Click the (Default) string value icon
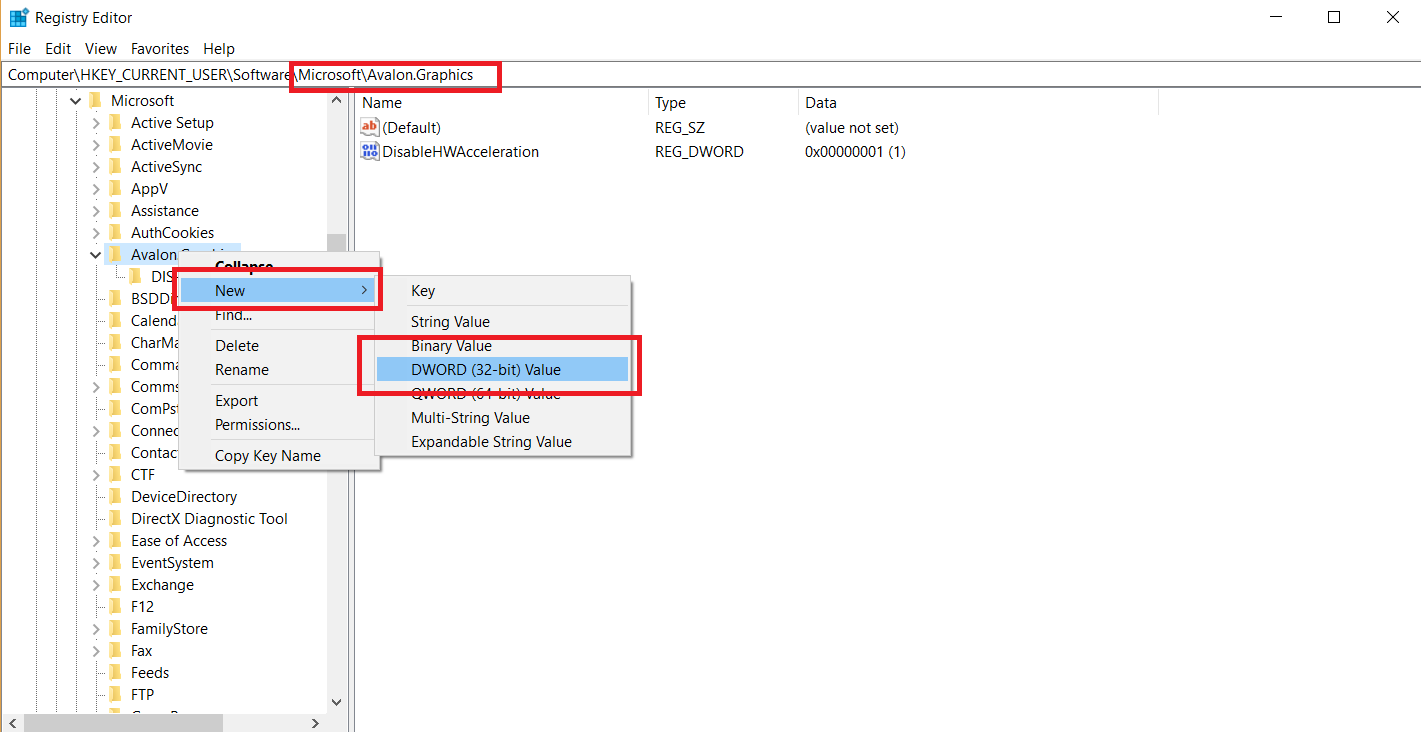This screenshot has height=732, width=1421. 370,128
